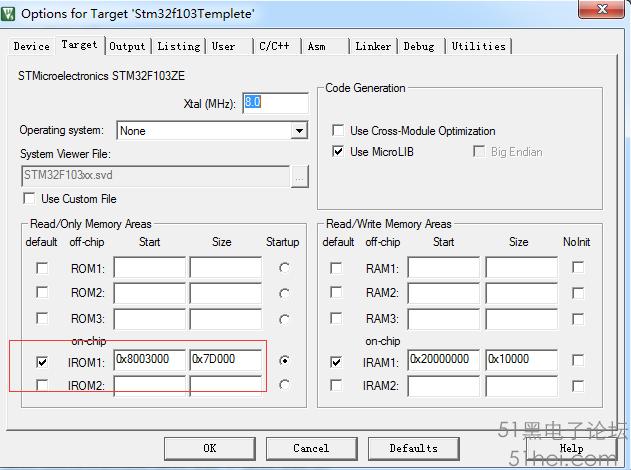Click the Keil uVision title bar icon
631x470 pixels.
(x=8, y=14)
